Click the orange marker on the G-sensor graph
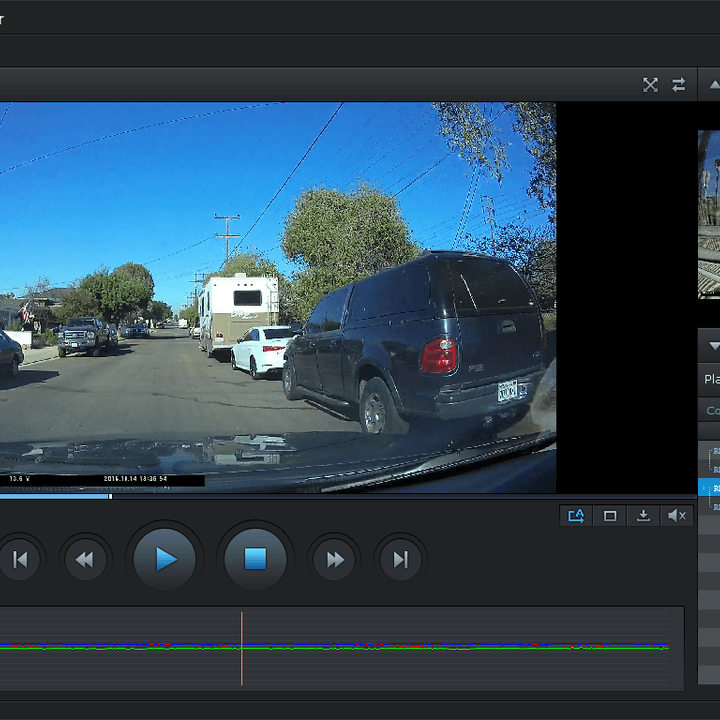Screen dimensions: 720x720 click(x=242, y=648)
